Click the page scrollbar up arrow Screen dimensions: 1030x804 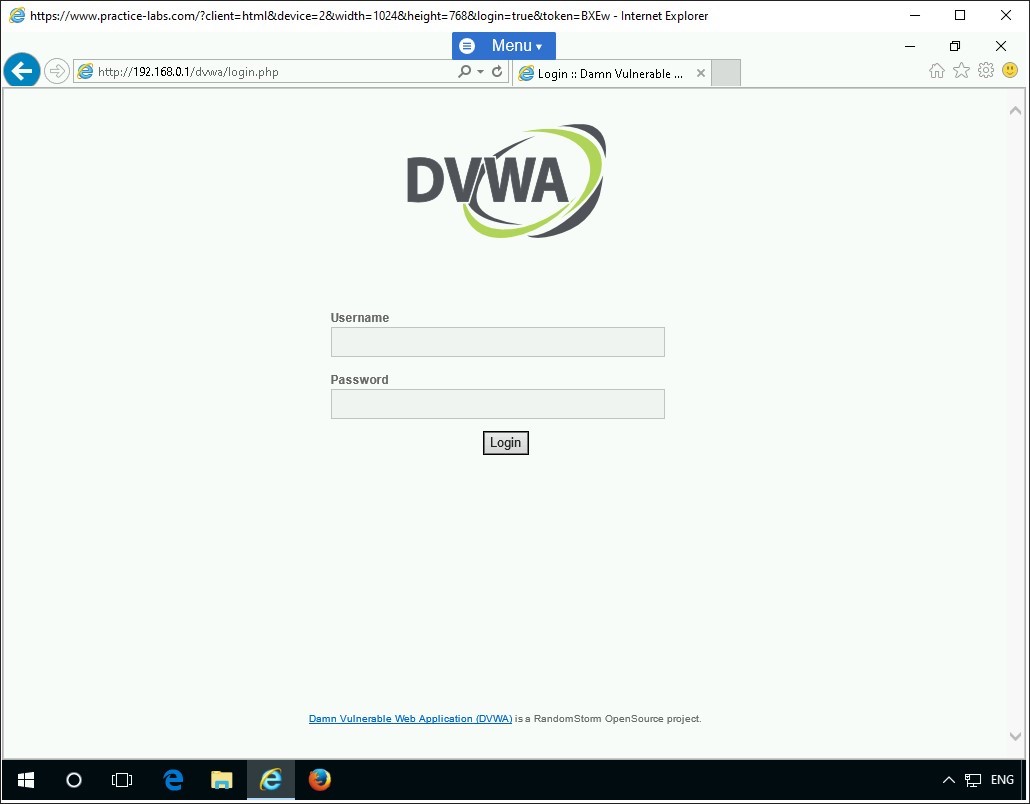pyautogui.click(x=1015, y=110)
